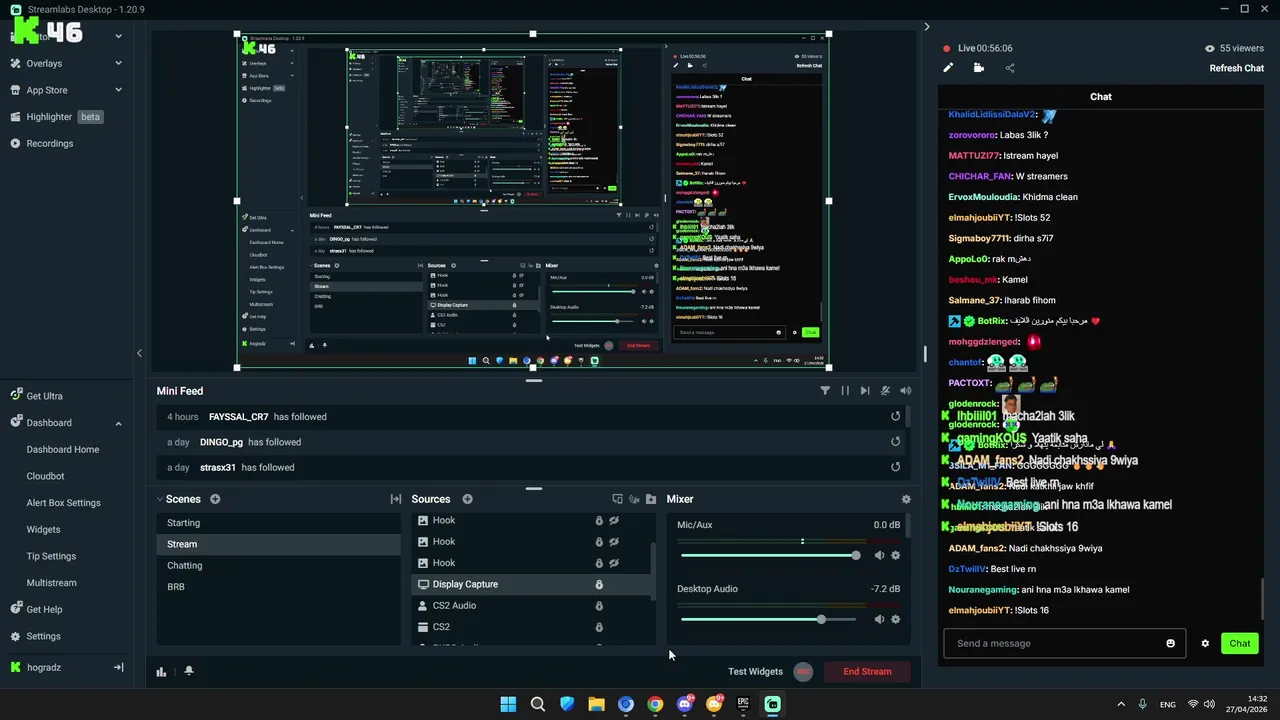Image resolution: width=1280 pixels, height=720 pixels.
Task: Open Mixer advanced settings gear
Action: click(906, 499)
